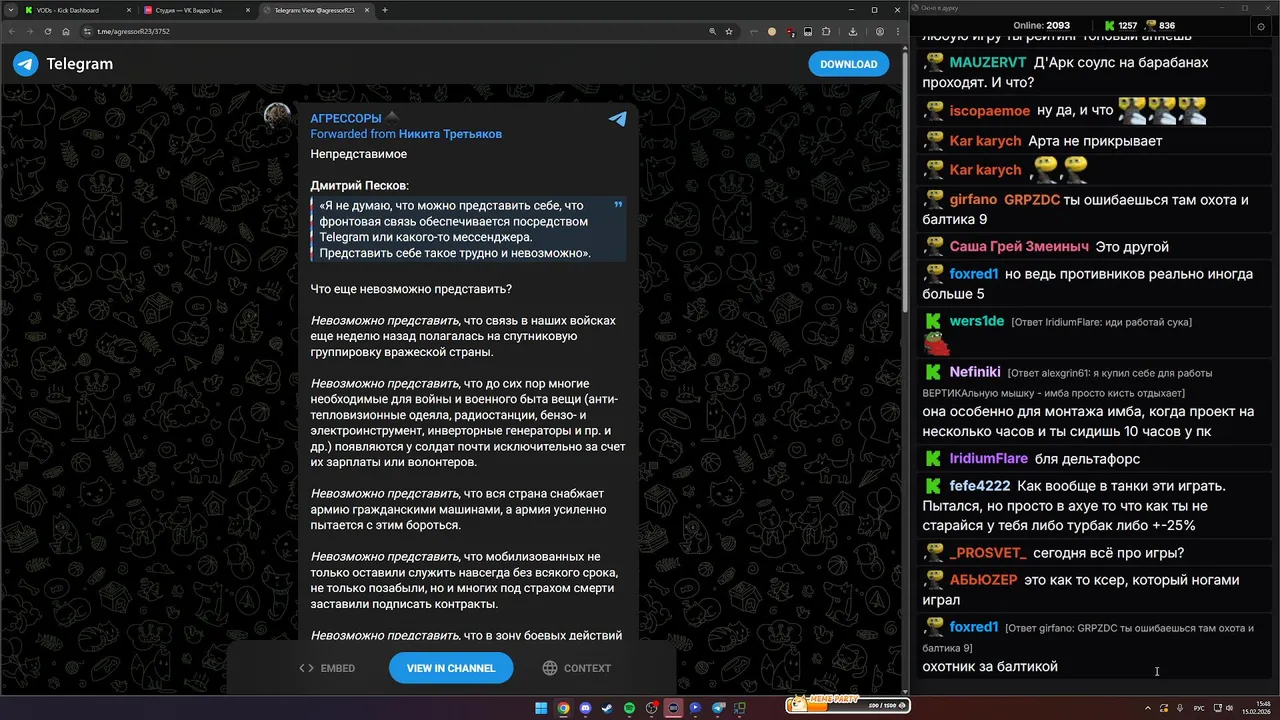Go back in browser history
1280x720 pixels.
(x=12, y=31)
